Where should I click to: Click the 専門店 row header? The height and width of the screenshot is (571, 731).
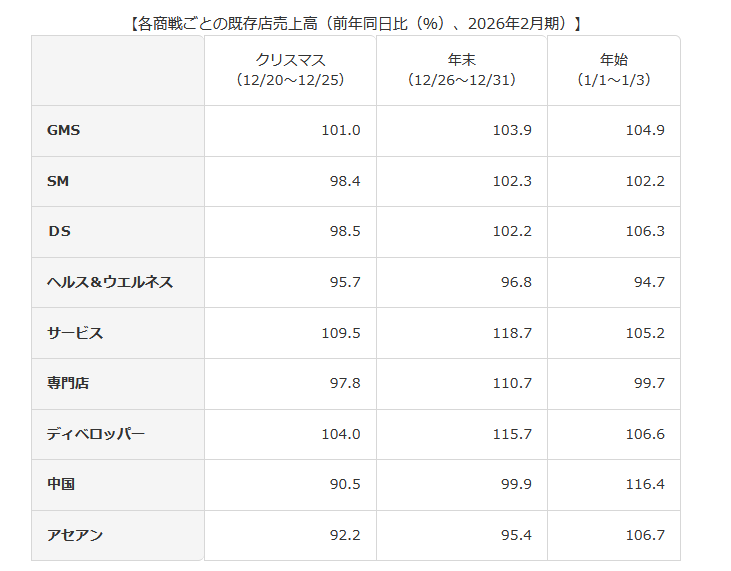tap(68, 383)
